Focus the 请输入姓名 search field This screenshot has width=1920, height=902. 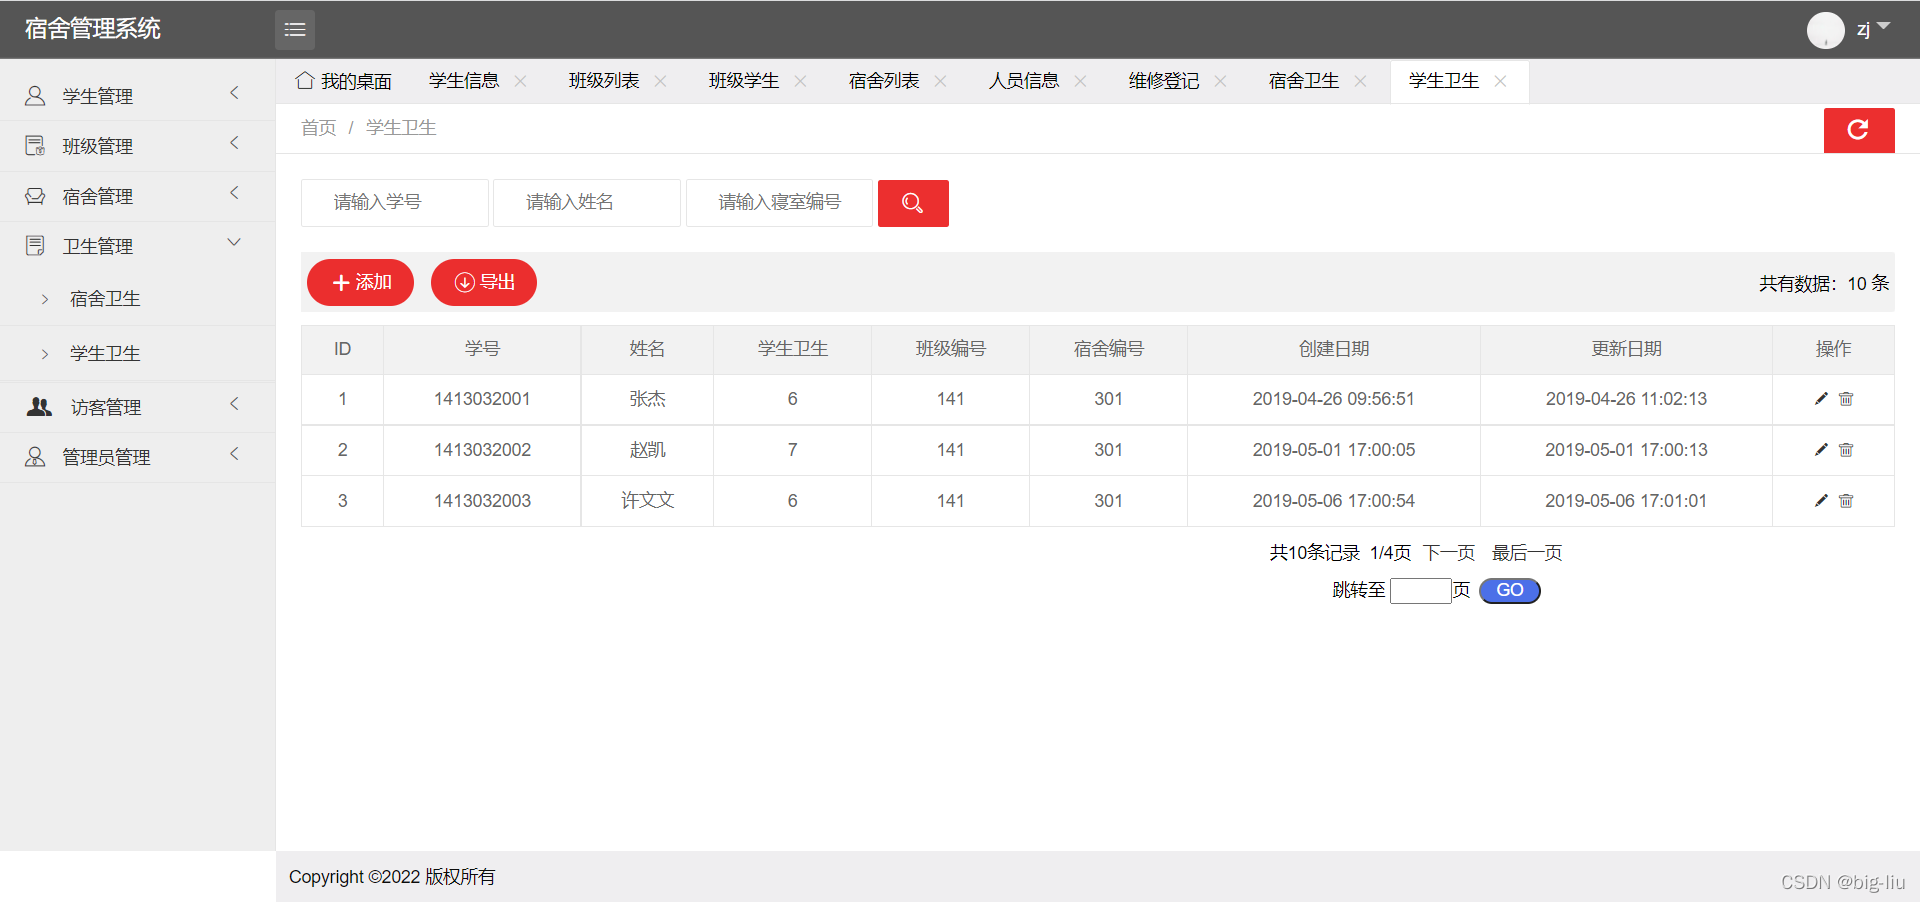587,203
